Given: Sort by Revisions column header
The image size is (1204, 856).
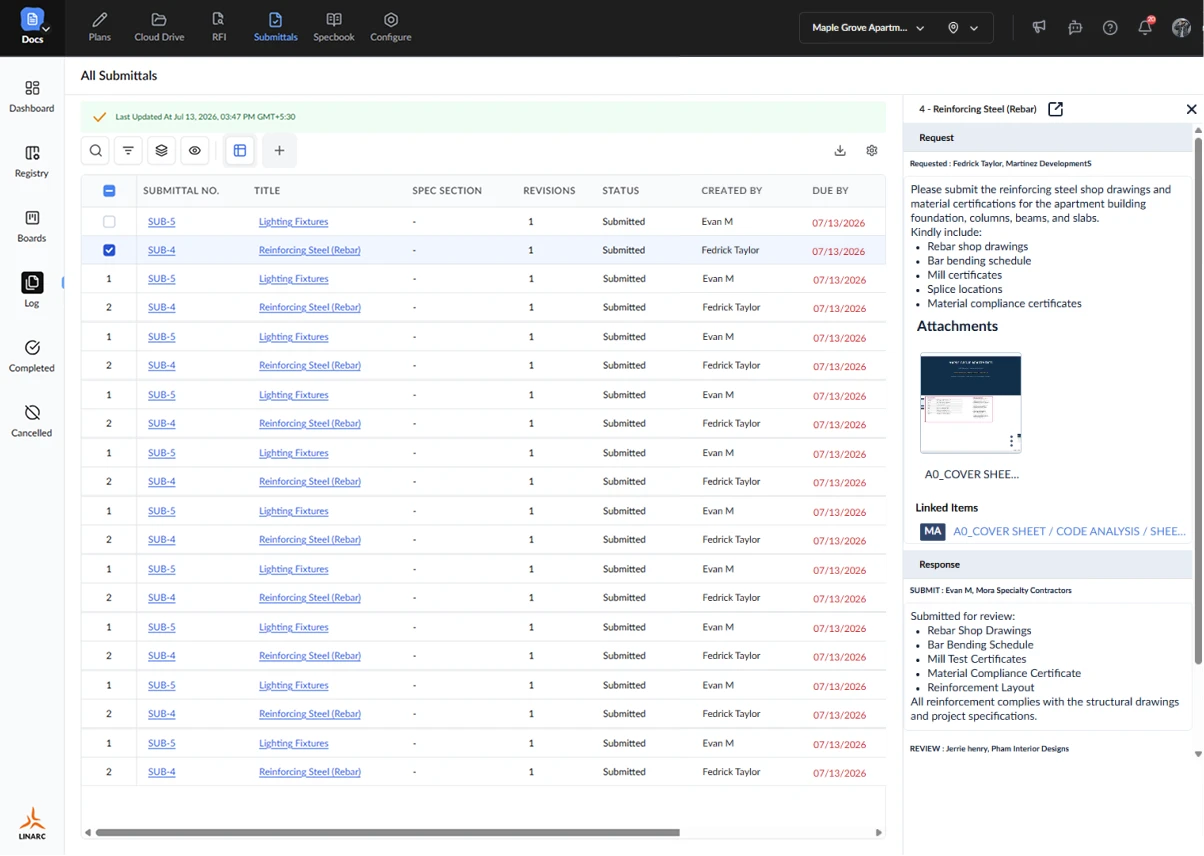Looking at the screenshot, I should click(549, 191).
